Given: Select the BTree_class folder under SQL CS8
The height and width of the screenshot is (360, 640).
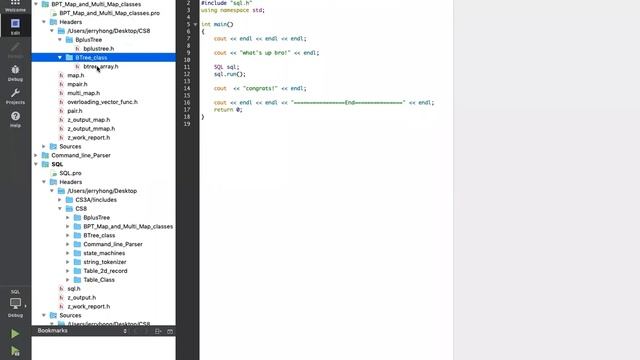Looking at the screenshot, I should (x=99, y=236).
